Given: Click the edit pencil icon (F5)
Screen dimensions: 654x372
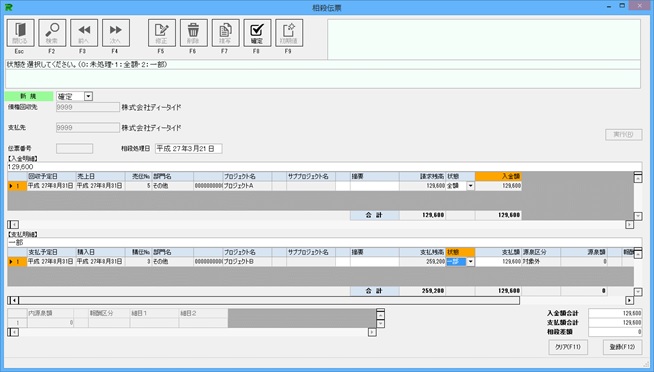Looking at the screenshot, I should [162, 33].
